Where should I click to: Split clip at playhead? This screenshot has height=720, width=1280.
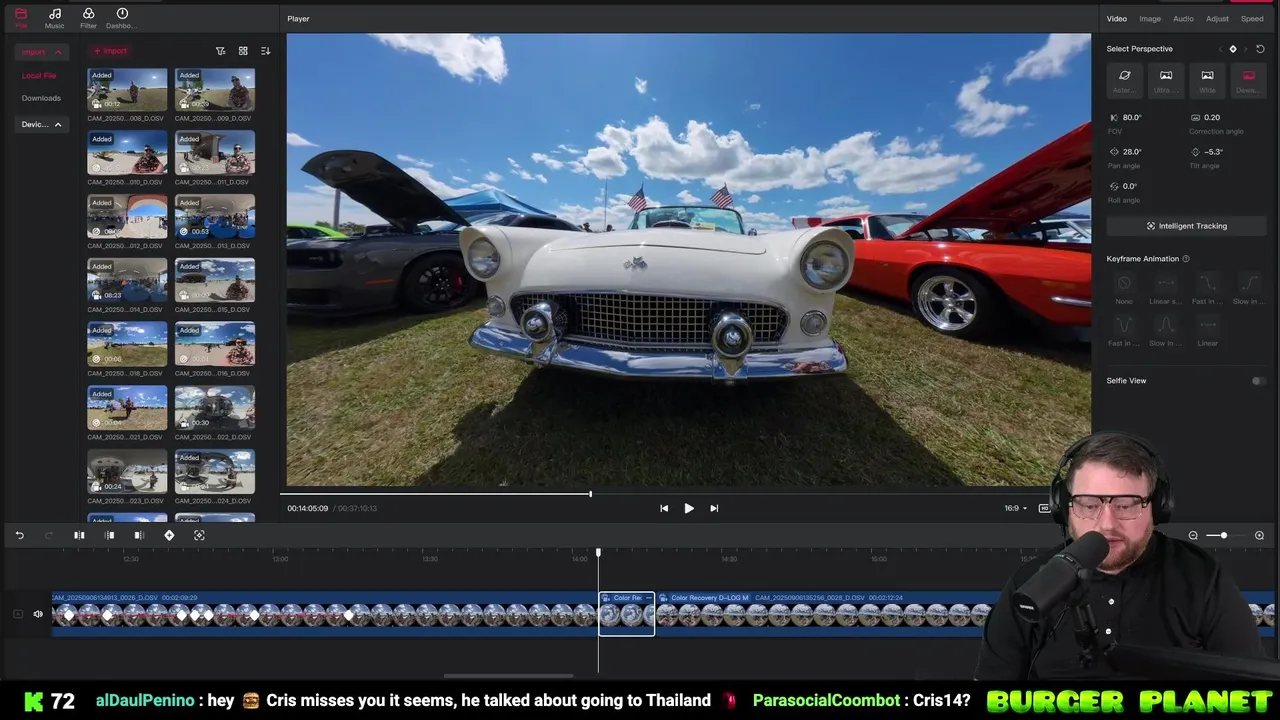[79, 535]
